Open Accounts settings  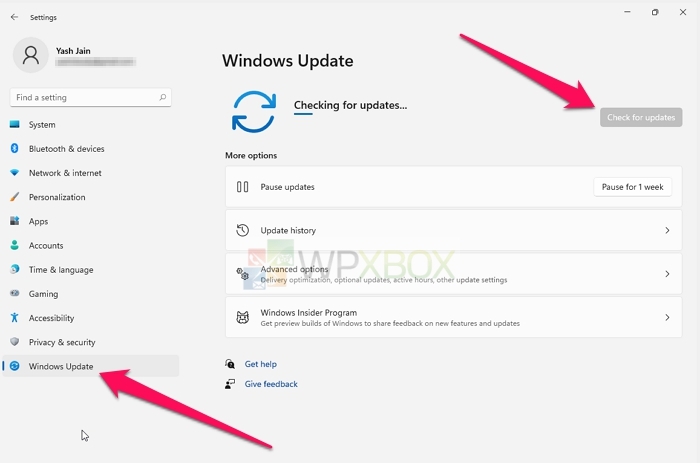(x=91, y=245)
